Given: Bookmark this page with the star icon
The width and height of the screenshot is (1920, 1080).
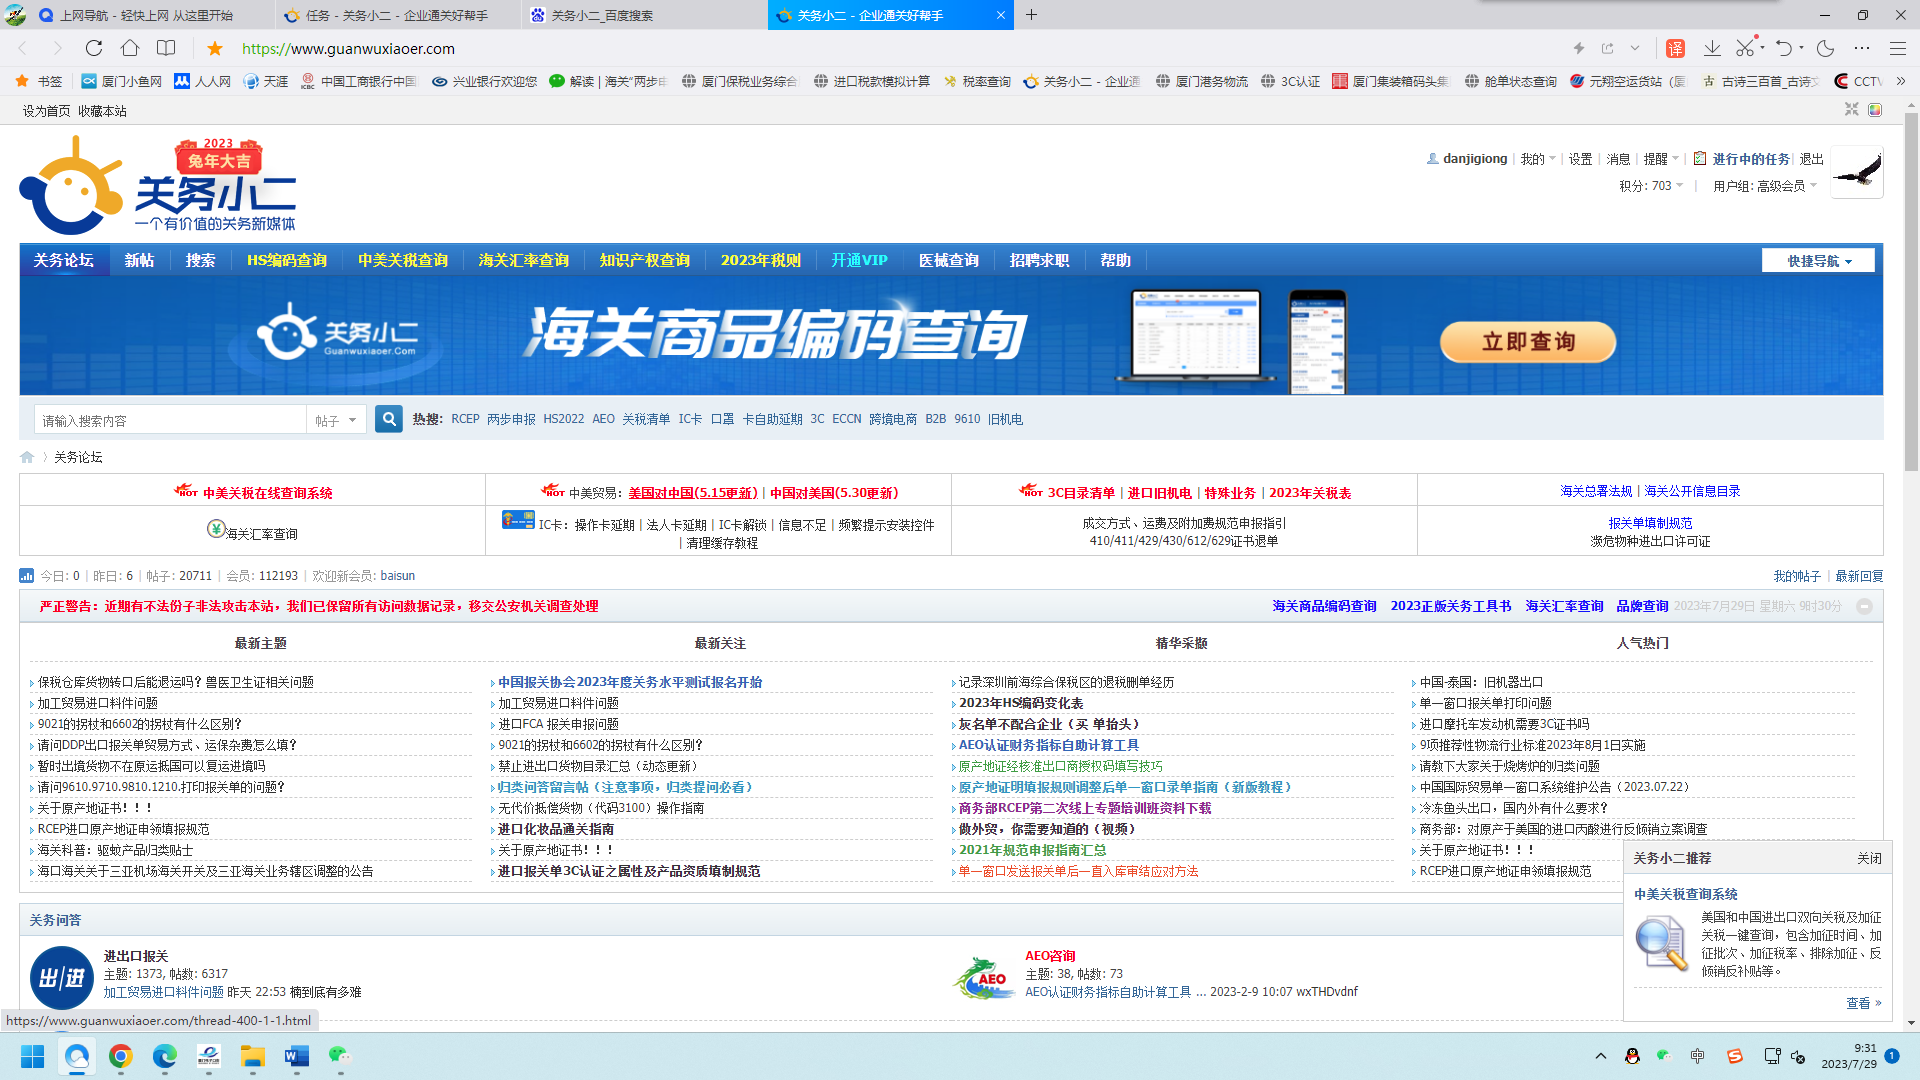Looking at the screenshot, I should 215,48.
